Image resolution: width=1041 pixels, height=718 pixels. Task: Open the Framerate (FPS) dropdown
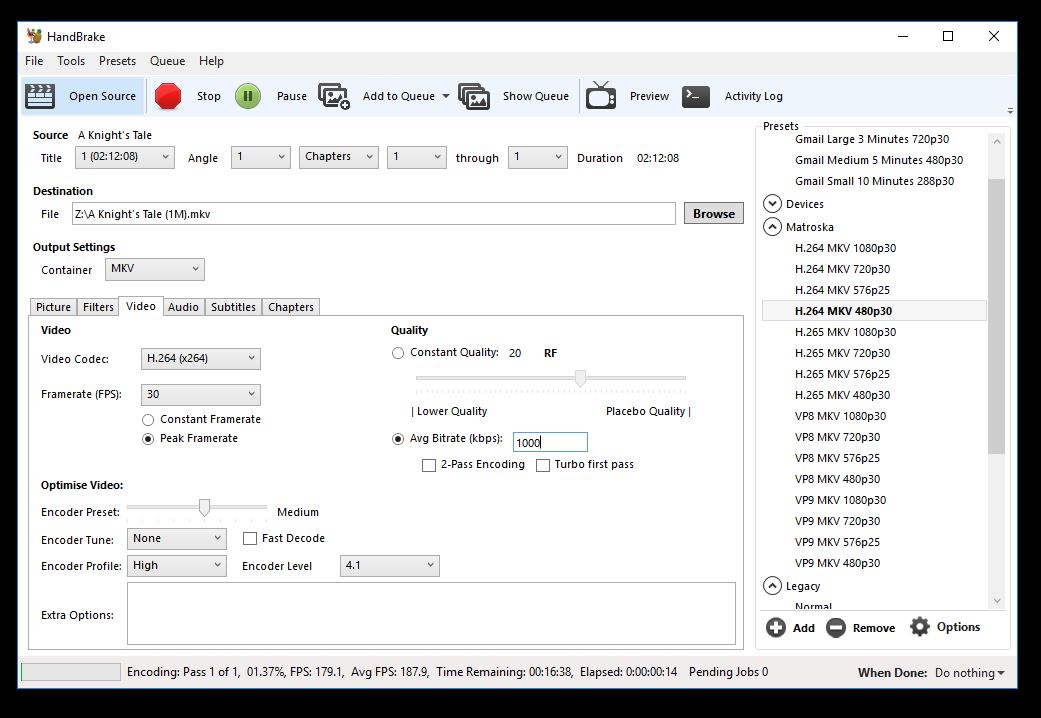(200, 395)
